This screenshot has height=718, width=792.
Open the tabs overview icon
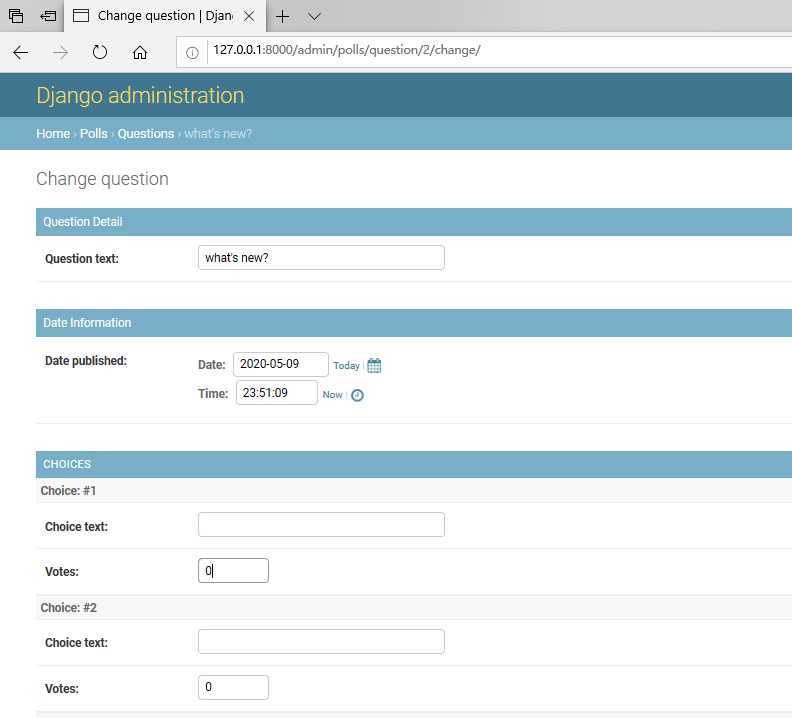pyautogui.click(x=16, y=16)
